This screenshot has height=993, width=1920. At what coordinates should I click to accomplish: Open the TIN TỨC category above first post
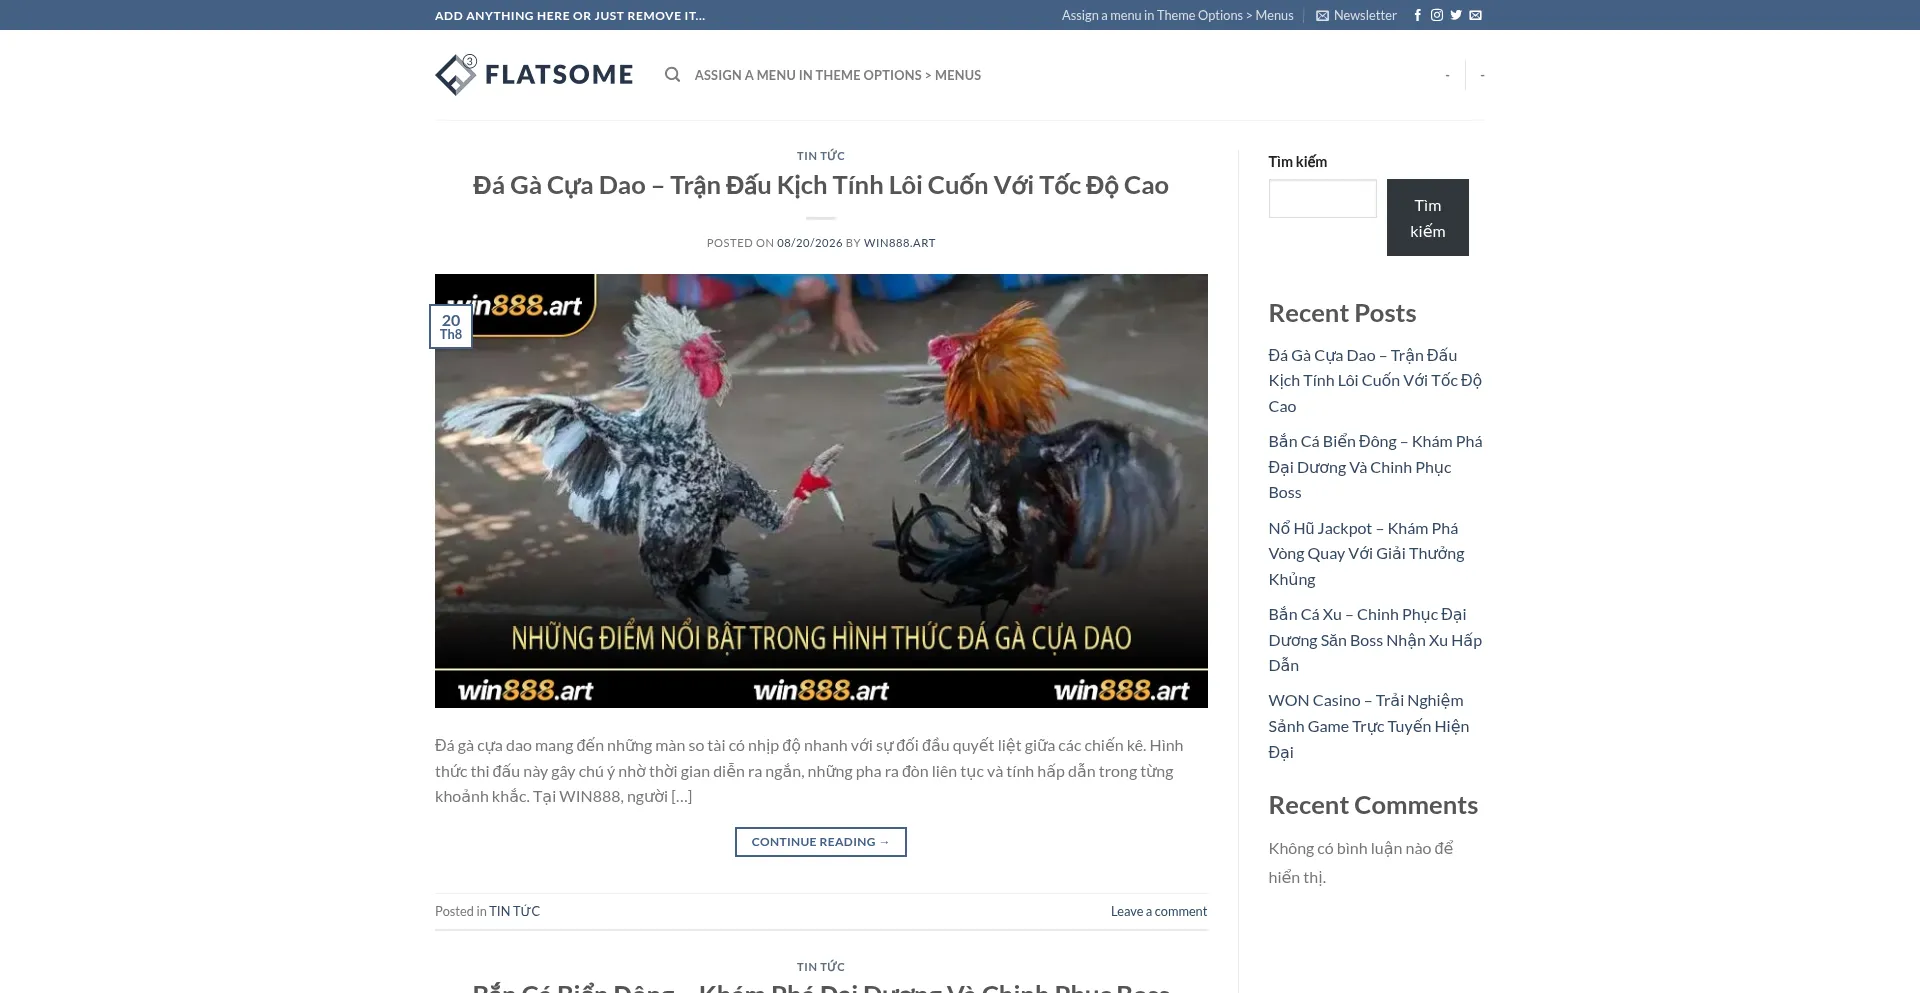(821, 156)
